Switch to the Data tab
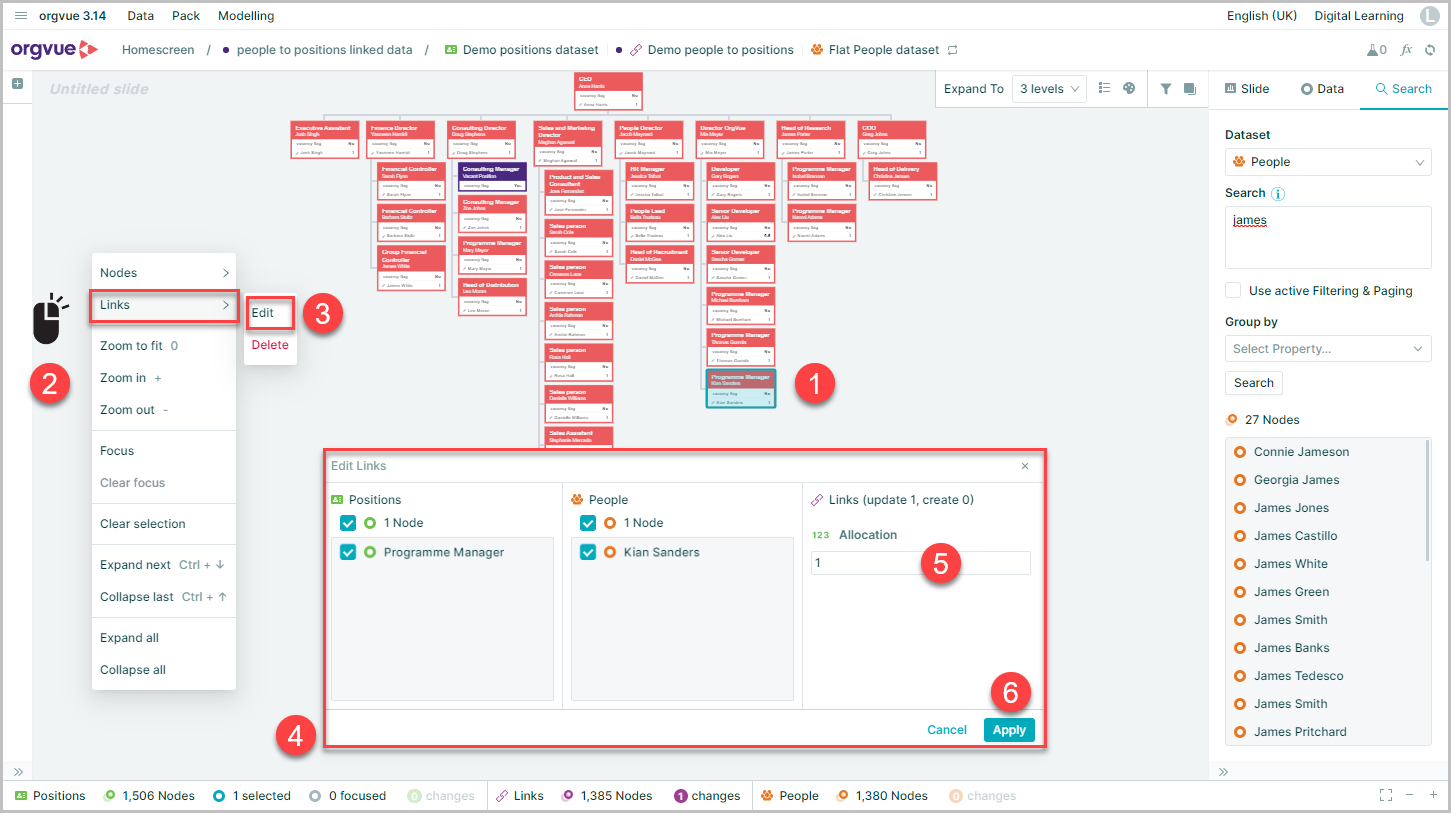Viewport: 1451px width, 813px height. (x=1322, y=89)
